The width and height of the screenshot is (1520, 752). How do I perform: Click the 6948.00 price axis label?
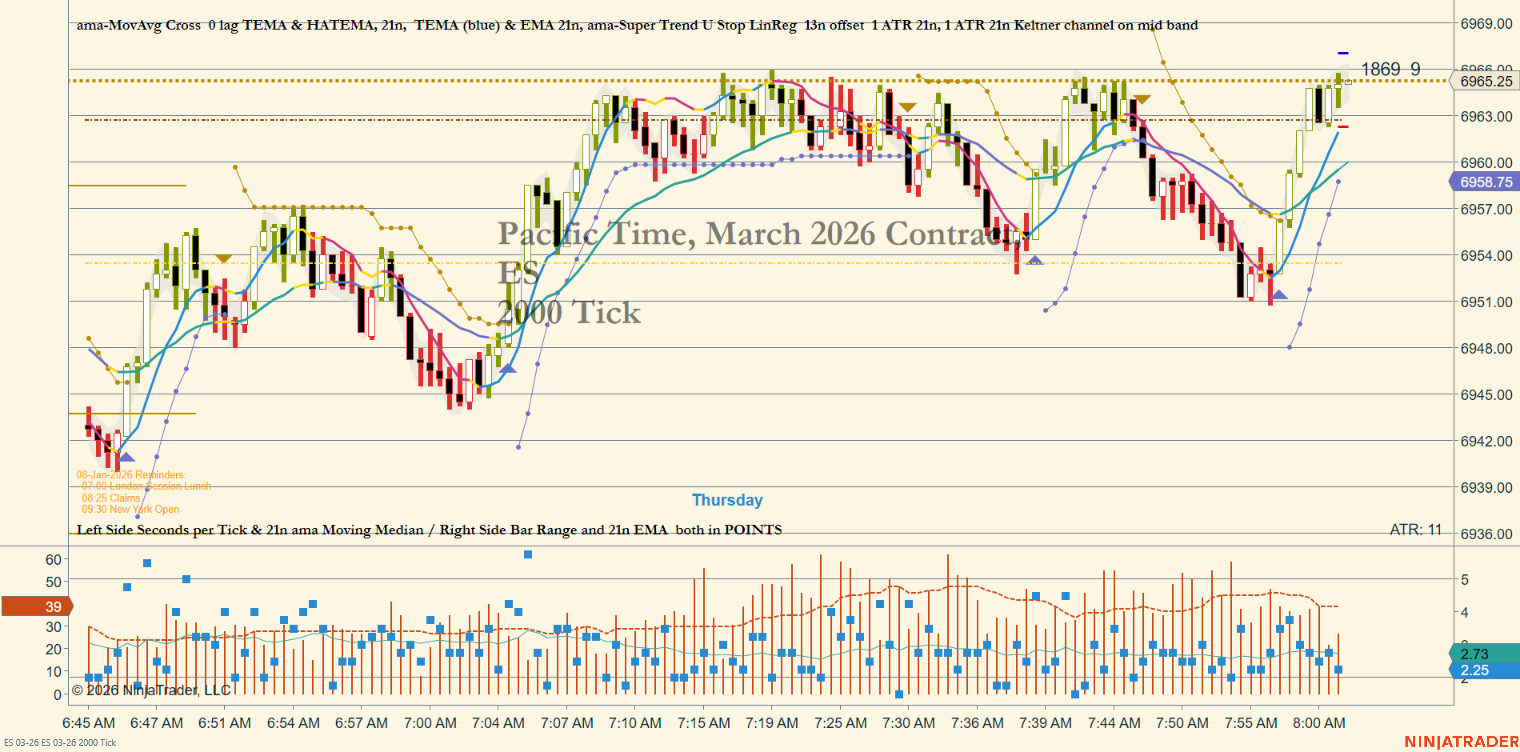coord(1484,348)
